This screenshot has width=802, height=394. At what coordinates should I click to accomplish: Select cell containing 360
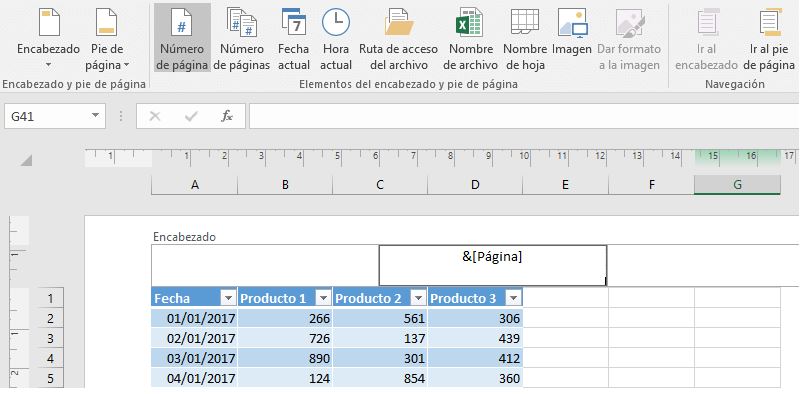click(x=475, y=378)
